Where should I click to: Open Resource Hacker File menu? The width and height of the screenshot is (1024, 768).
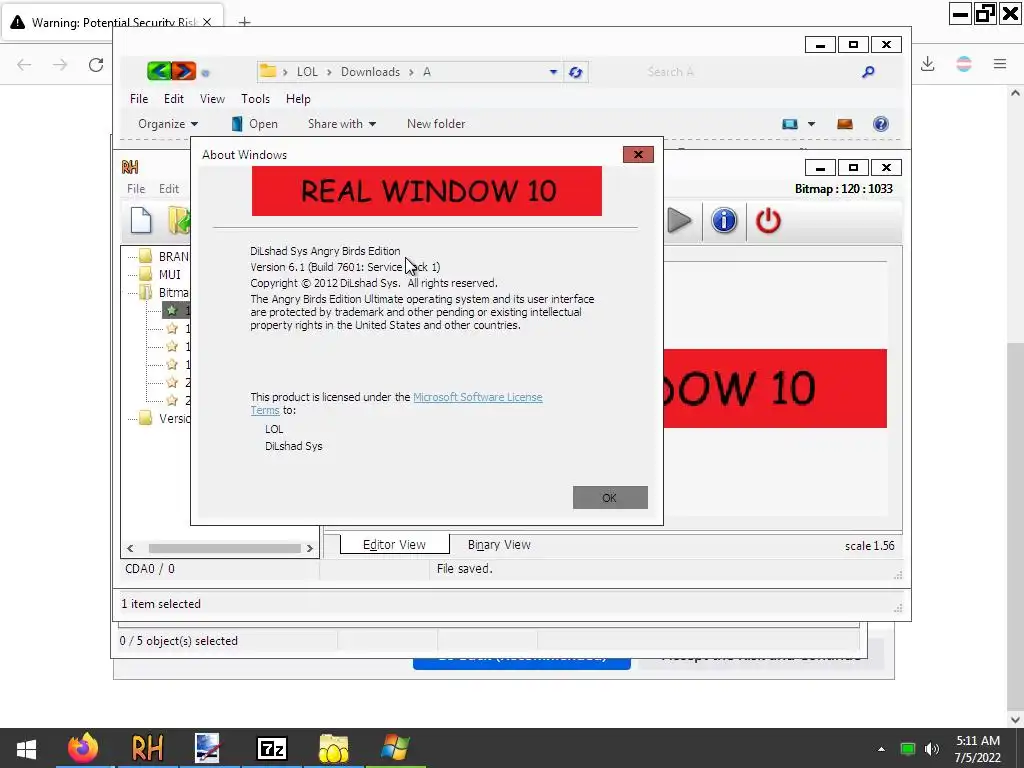pyautogui.click(x=136, y=189)
